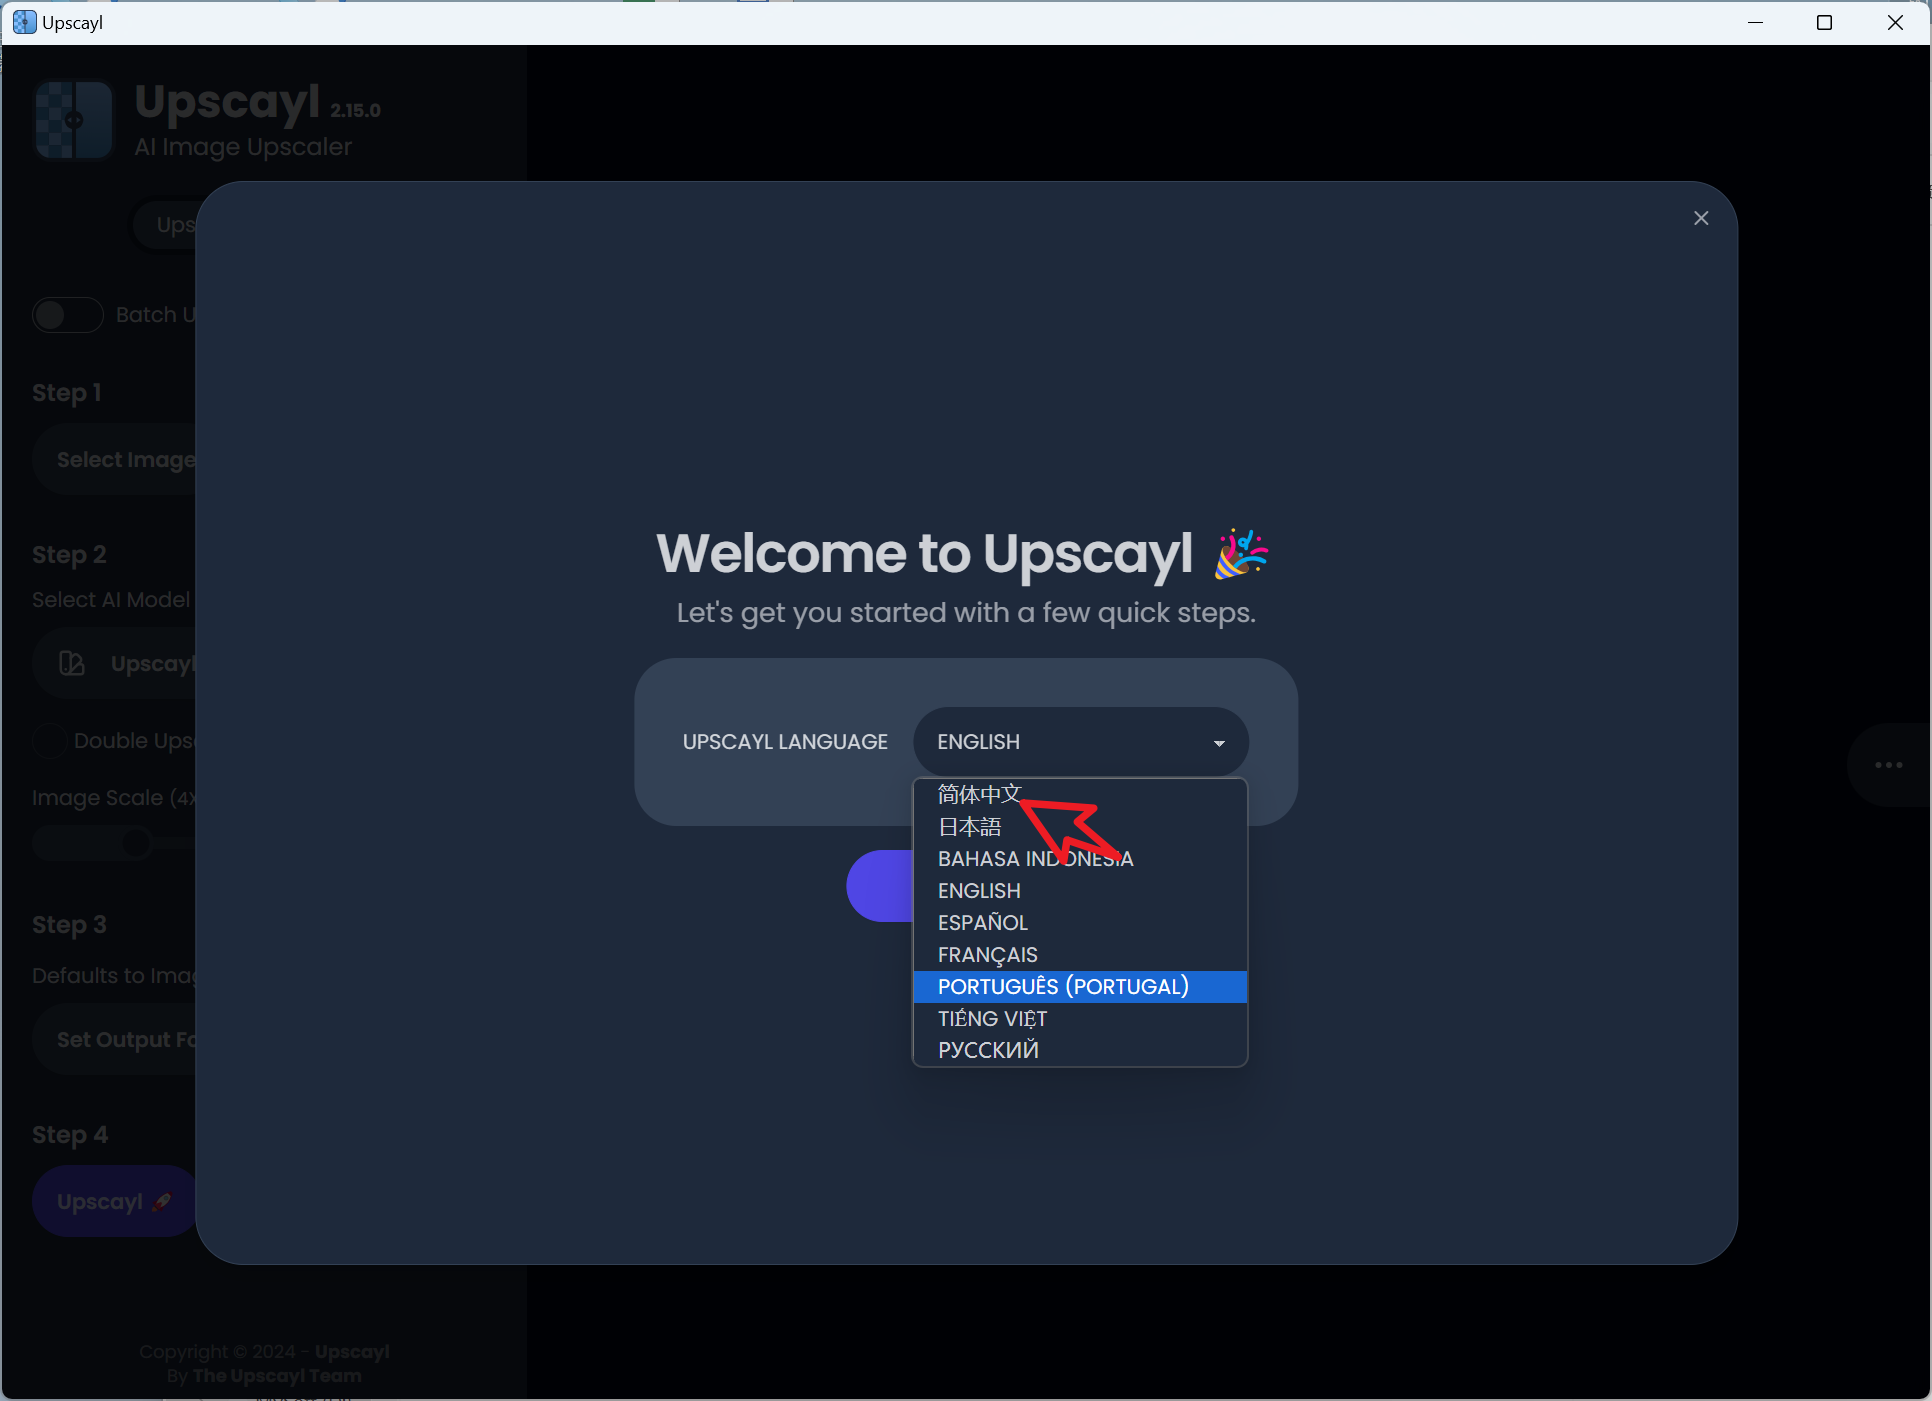Choose English in the language list
The image size is (1932, 1401).
pyautogui.click(x=1081, y=891)
